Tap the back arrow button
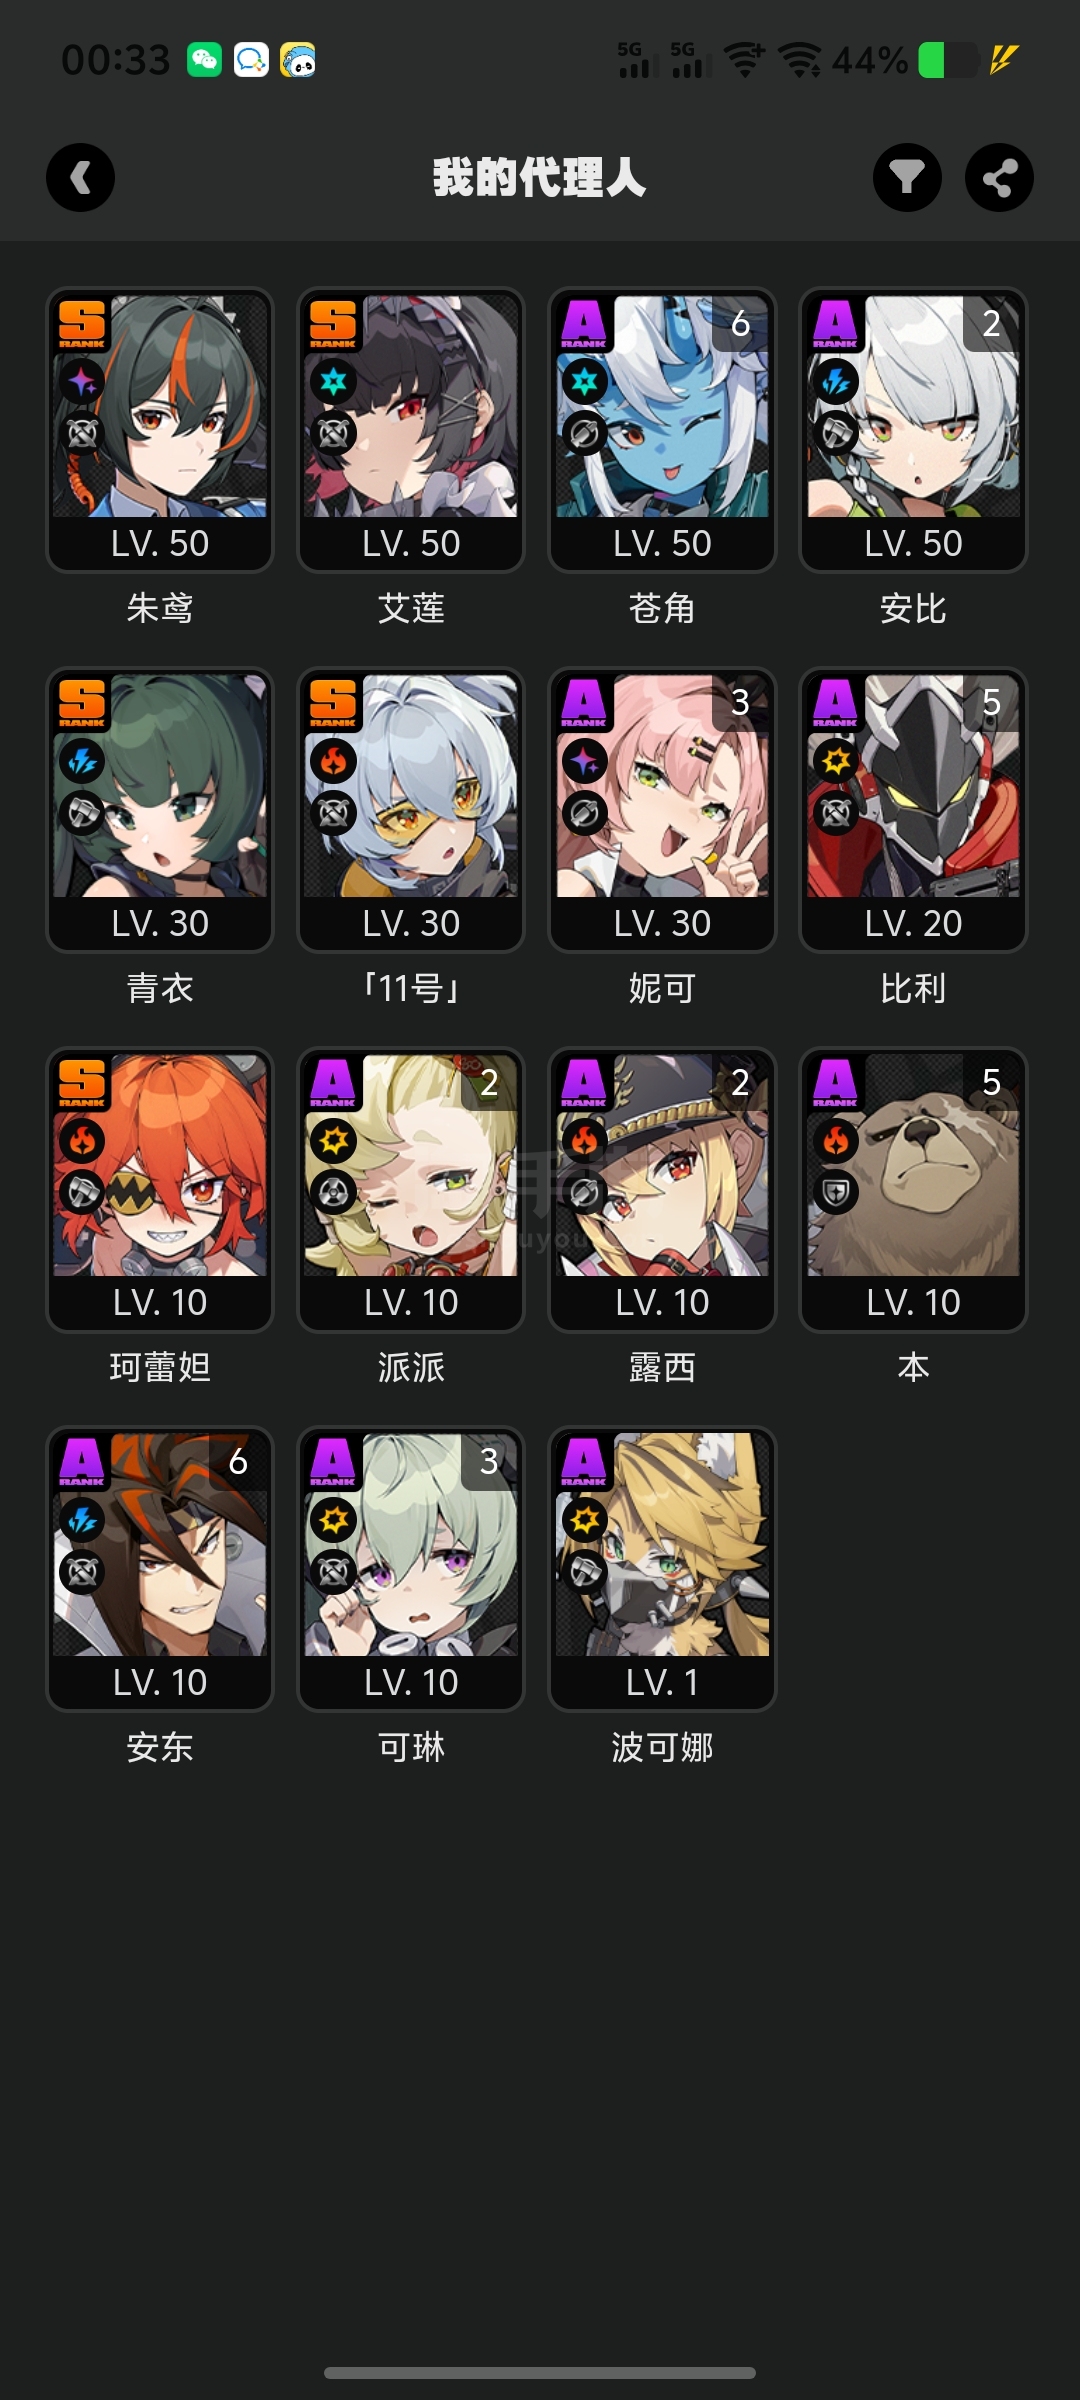Image resolution: width=1080 pixels, height=2400 pixels. (x=80, y=178)
